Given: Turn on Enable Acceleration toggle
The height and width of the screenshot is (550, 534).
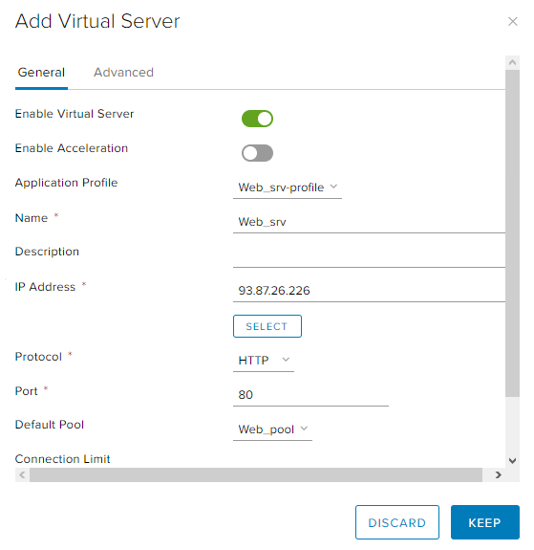Looking at the screenshot, I should 257,153.
